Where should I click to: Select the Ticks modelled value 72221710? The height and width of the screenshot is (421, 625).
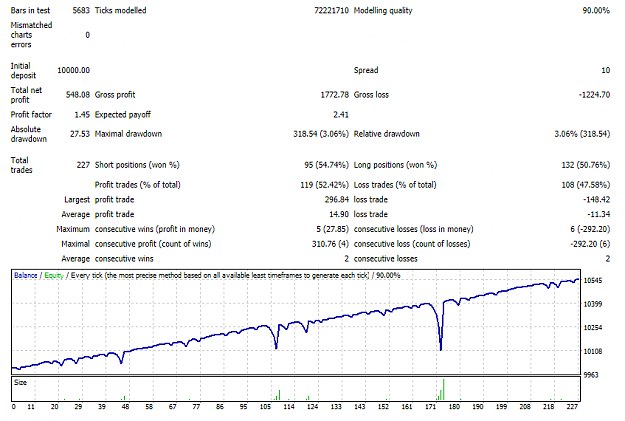point(331,10)
